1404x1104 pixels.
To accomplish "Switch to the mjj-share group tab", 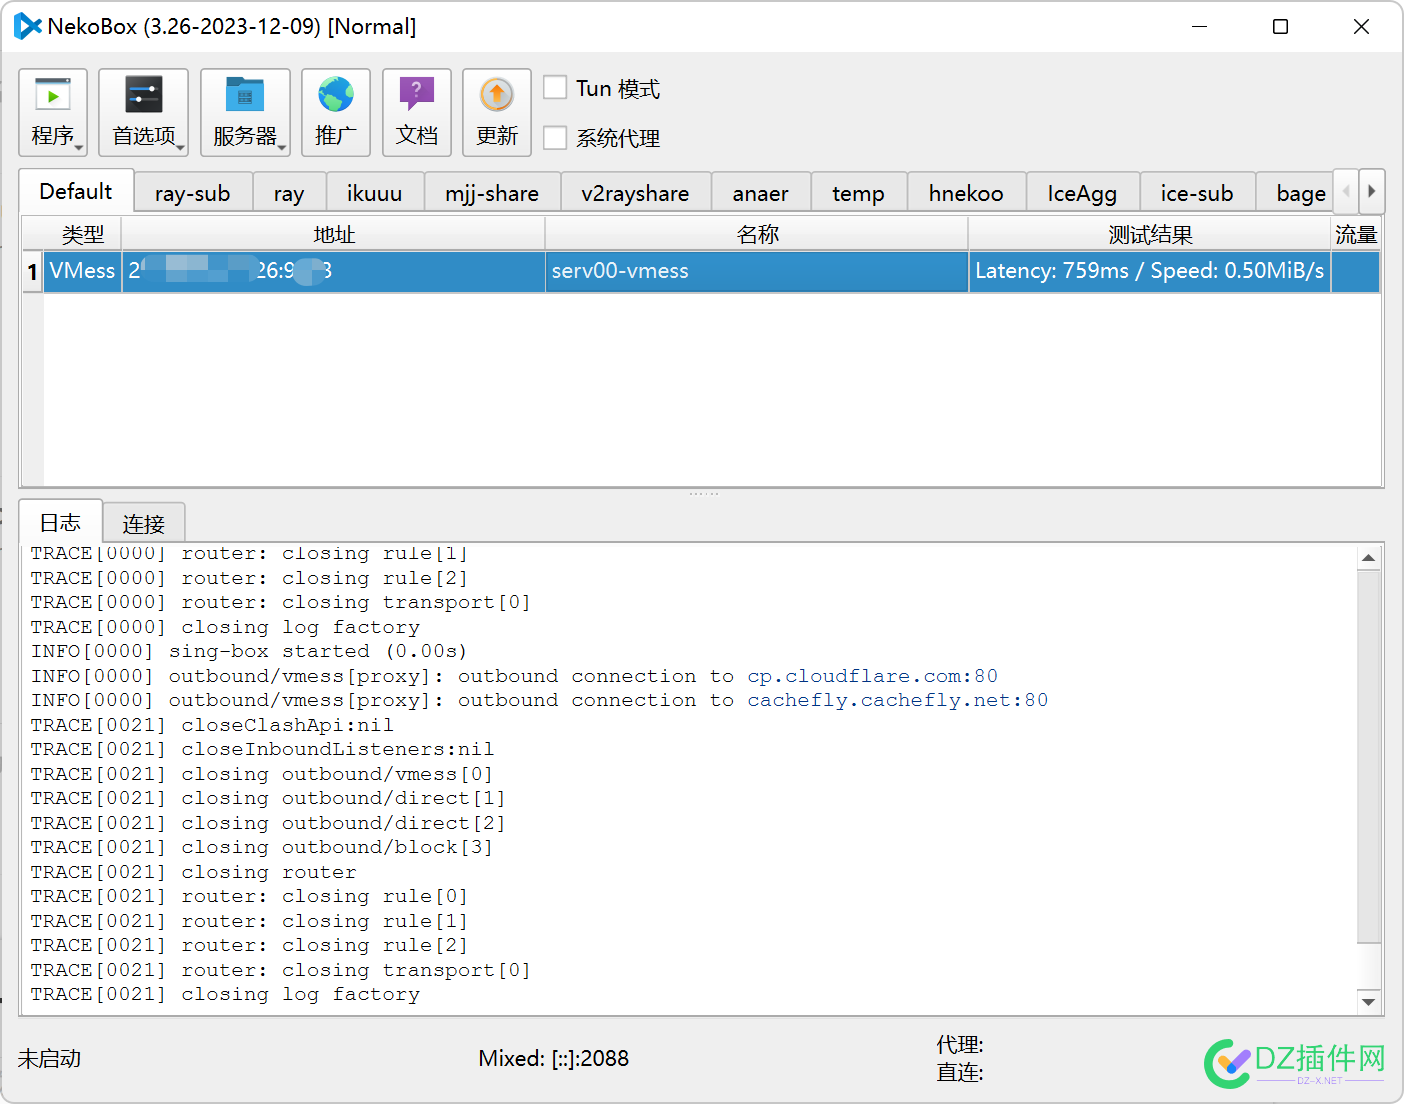I will (x=492, y=193).
